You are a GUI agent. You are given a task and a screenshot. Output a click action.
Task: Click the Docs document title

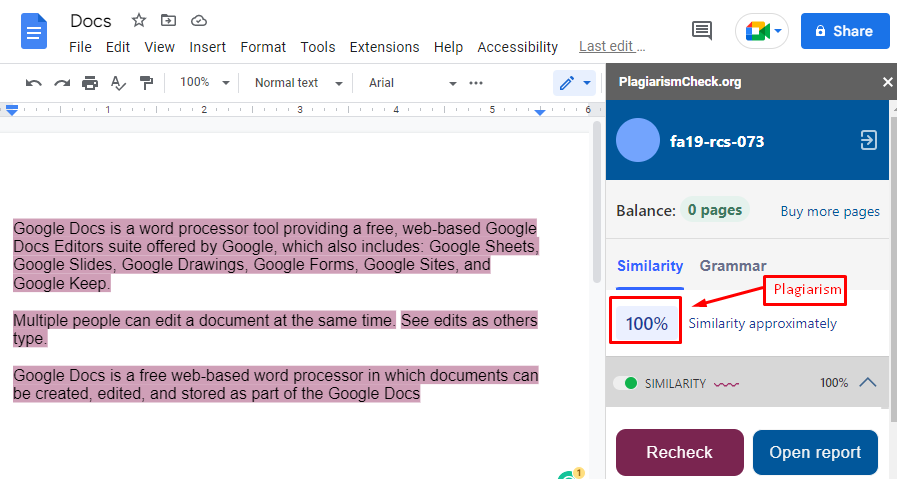tap(90, 21)
